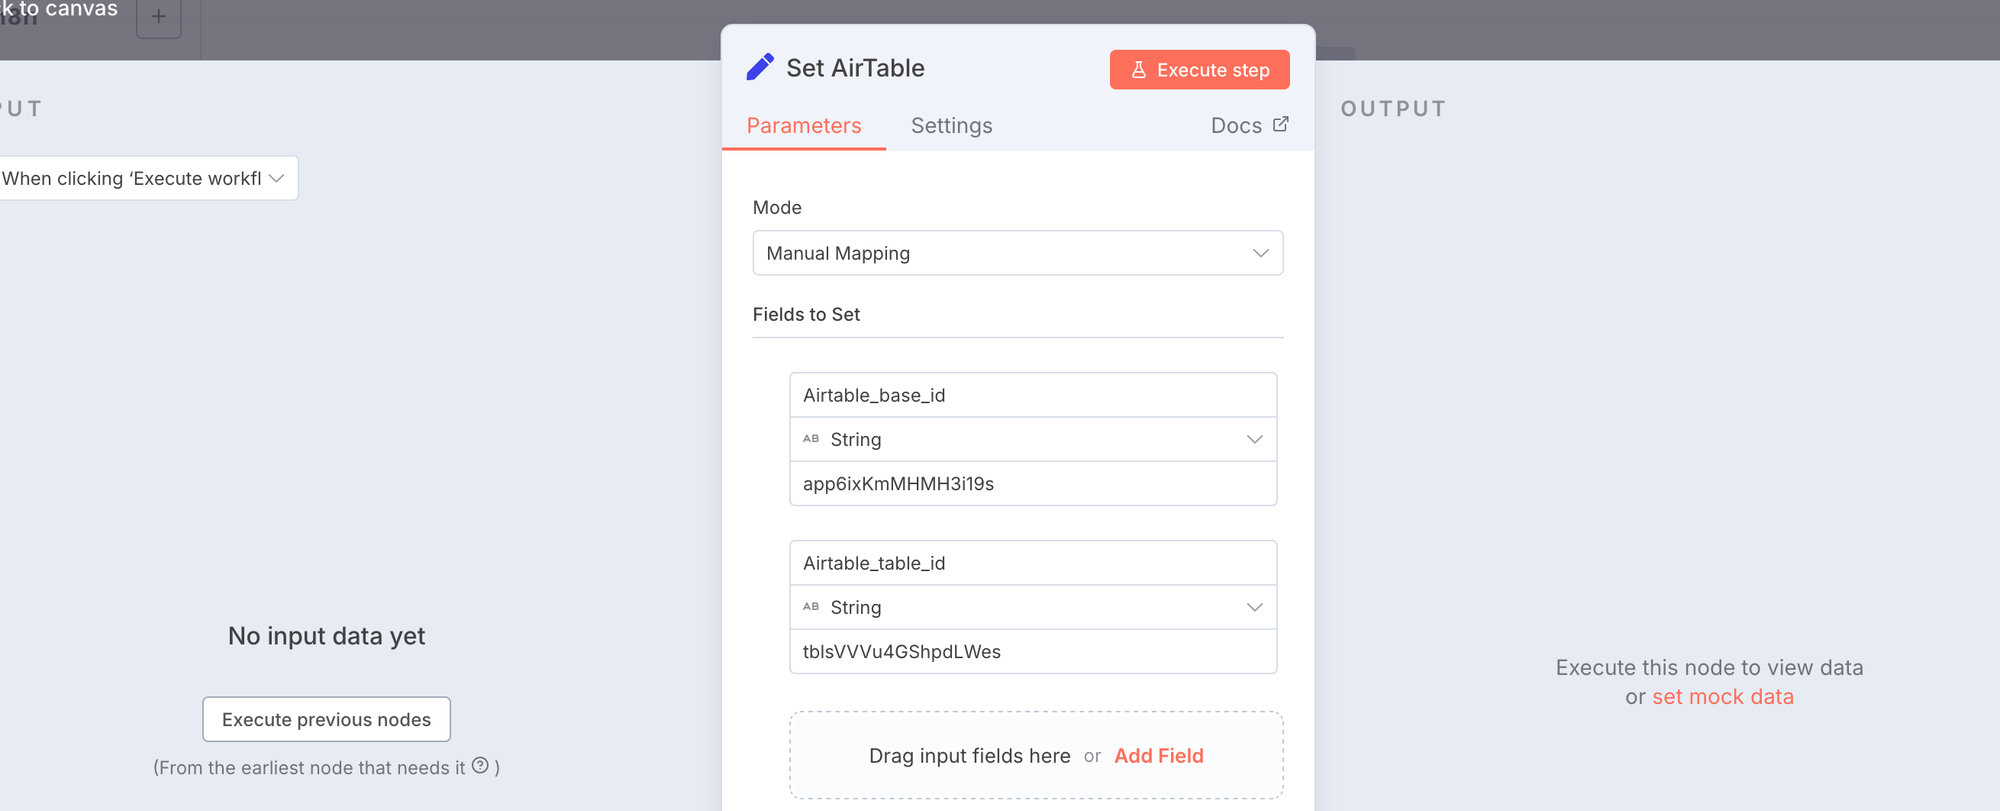Expand String type chevron for Airtable_table_id

coord(1254,607)
